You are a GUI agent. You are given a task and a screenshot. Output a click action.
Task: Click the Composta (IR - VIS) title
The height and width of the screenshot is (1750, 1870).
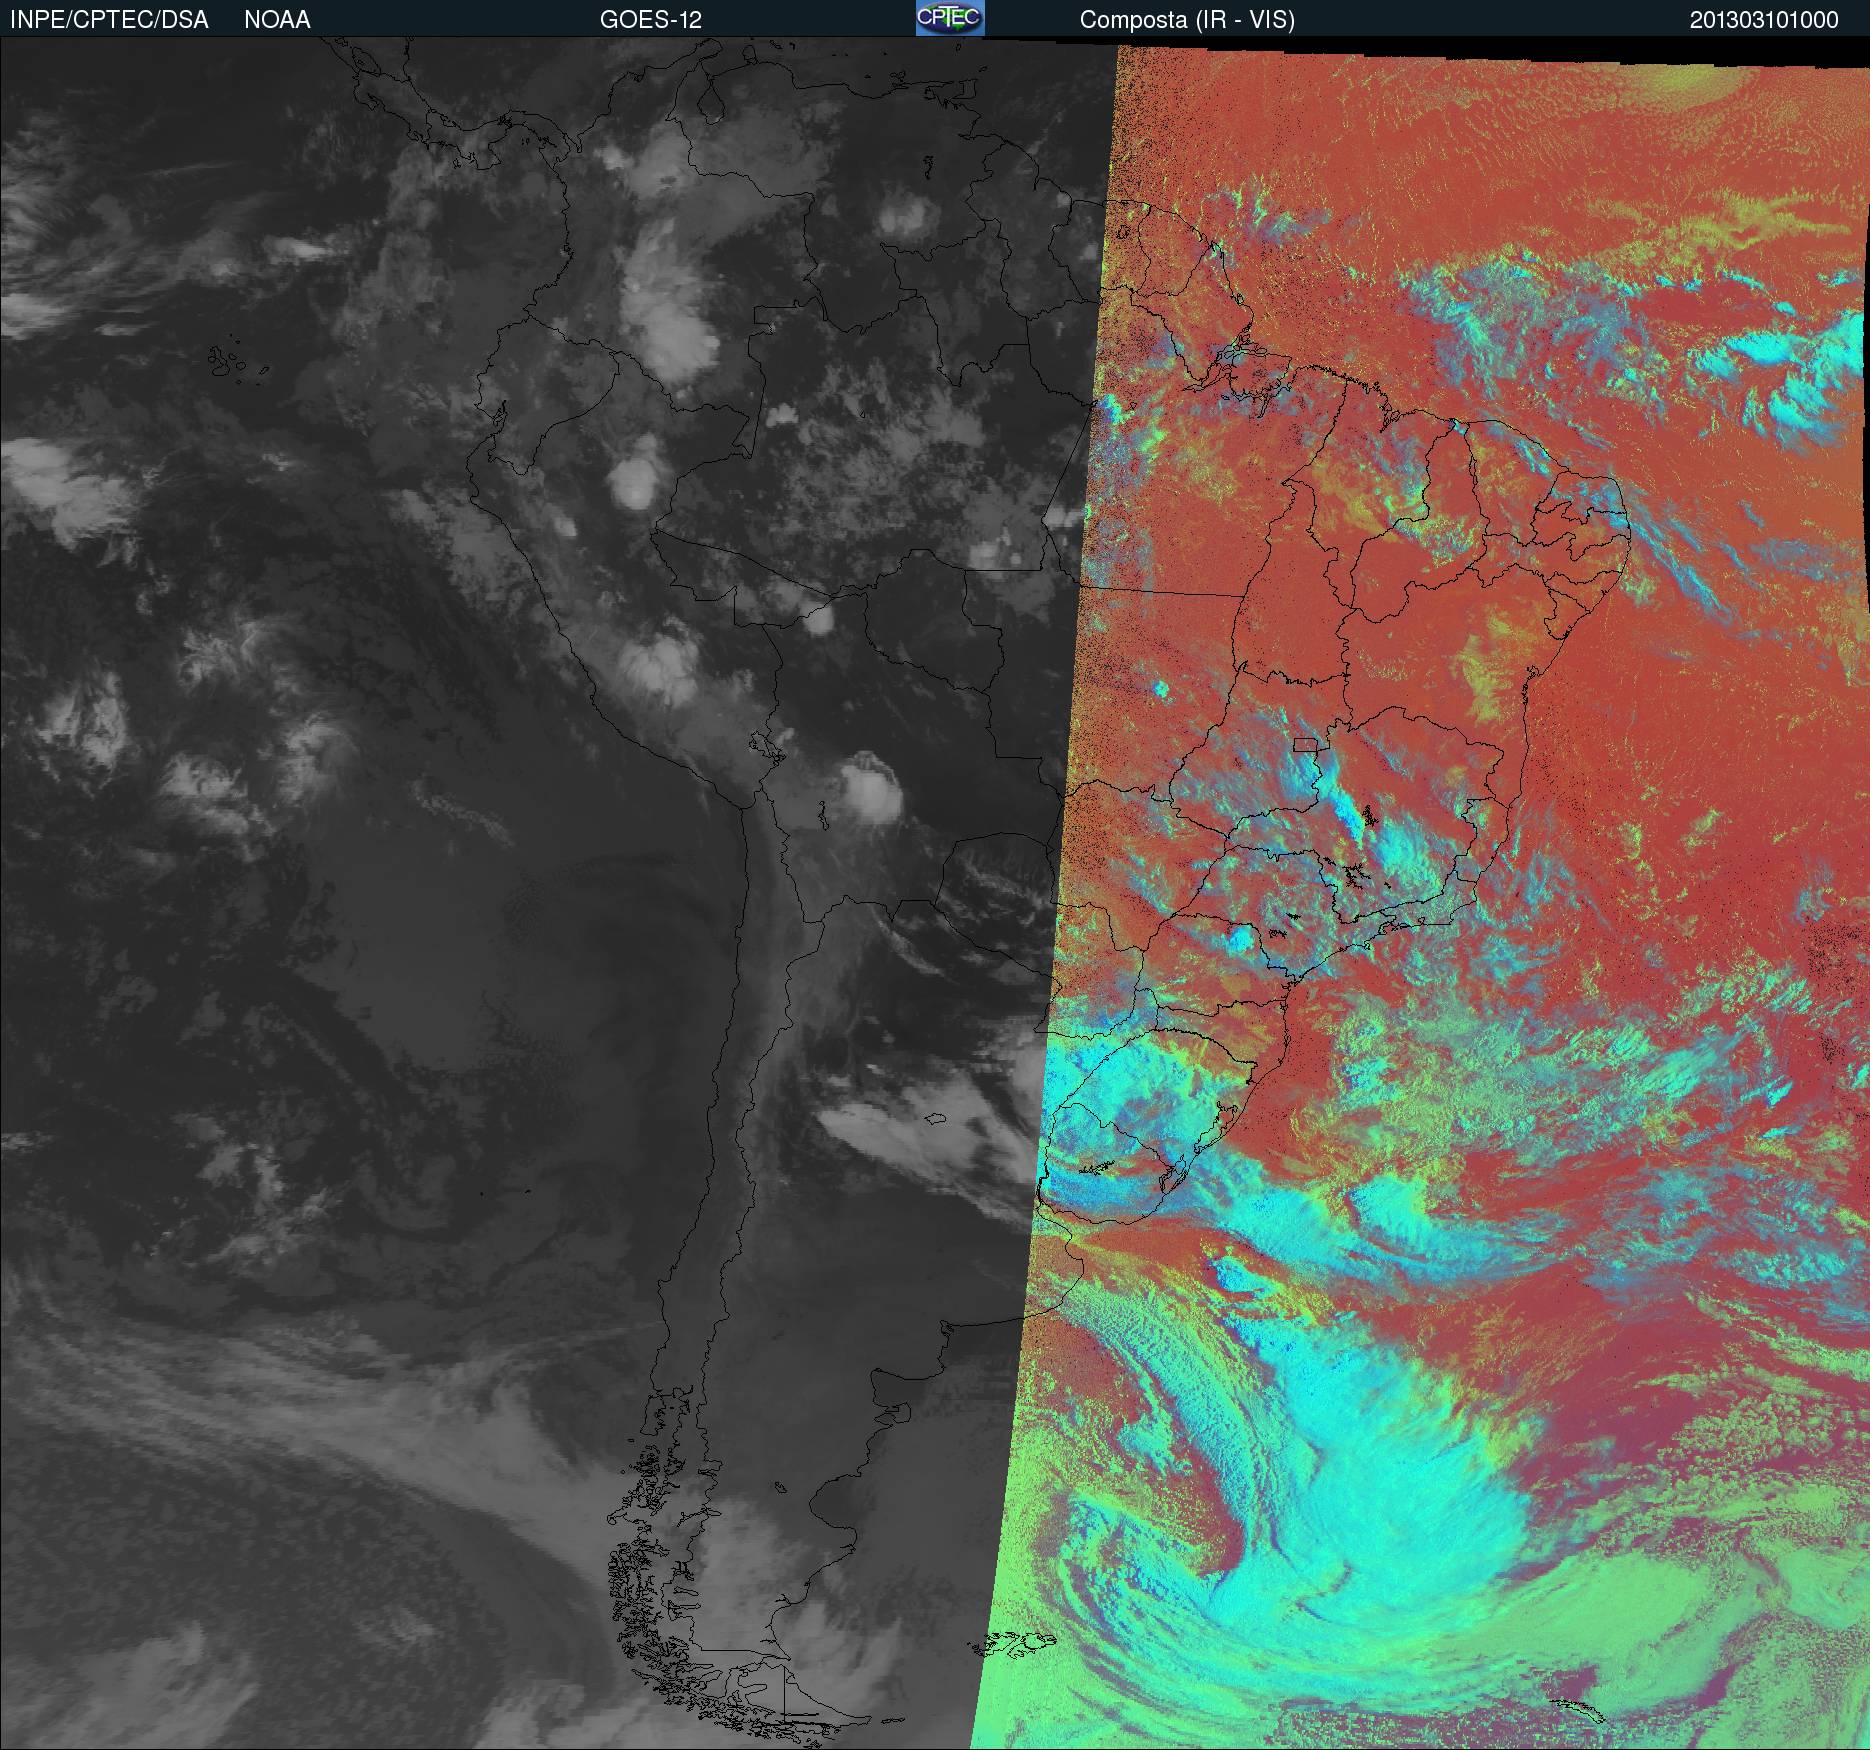pos(1187,20)
